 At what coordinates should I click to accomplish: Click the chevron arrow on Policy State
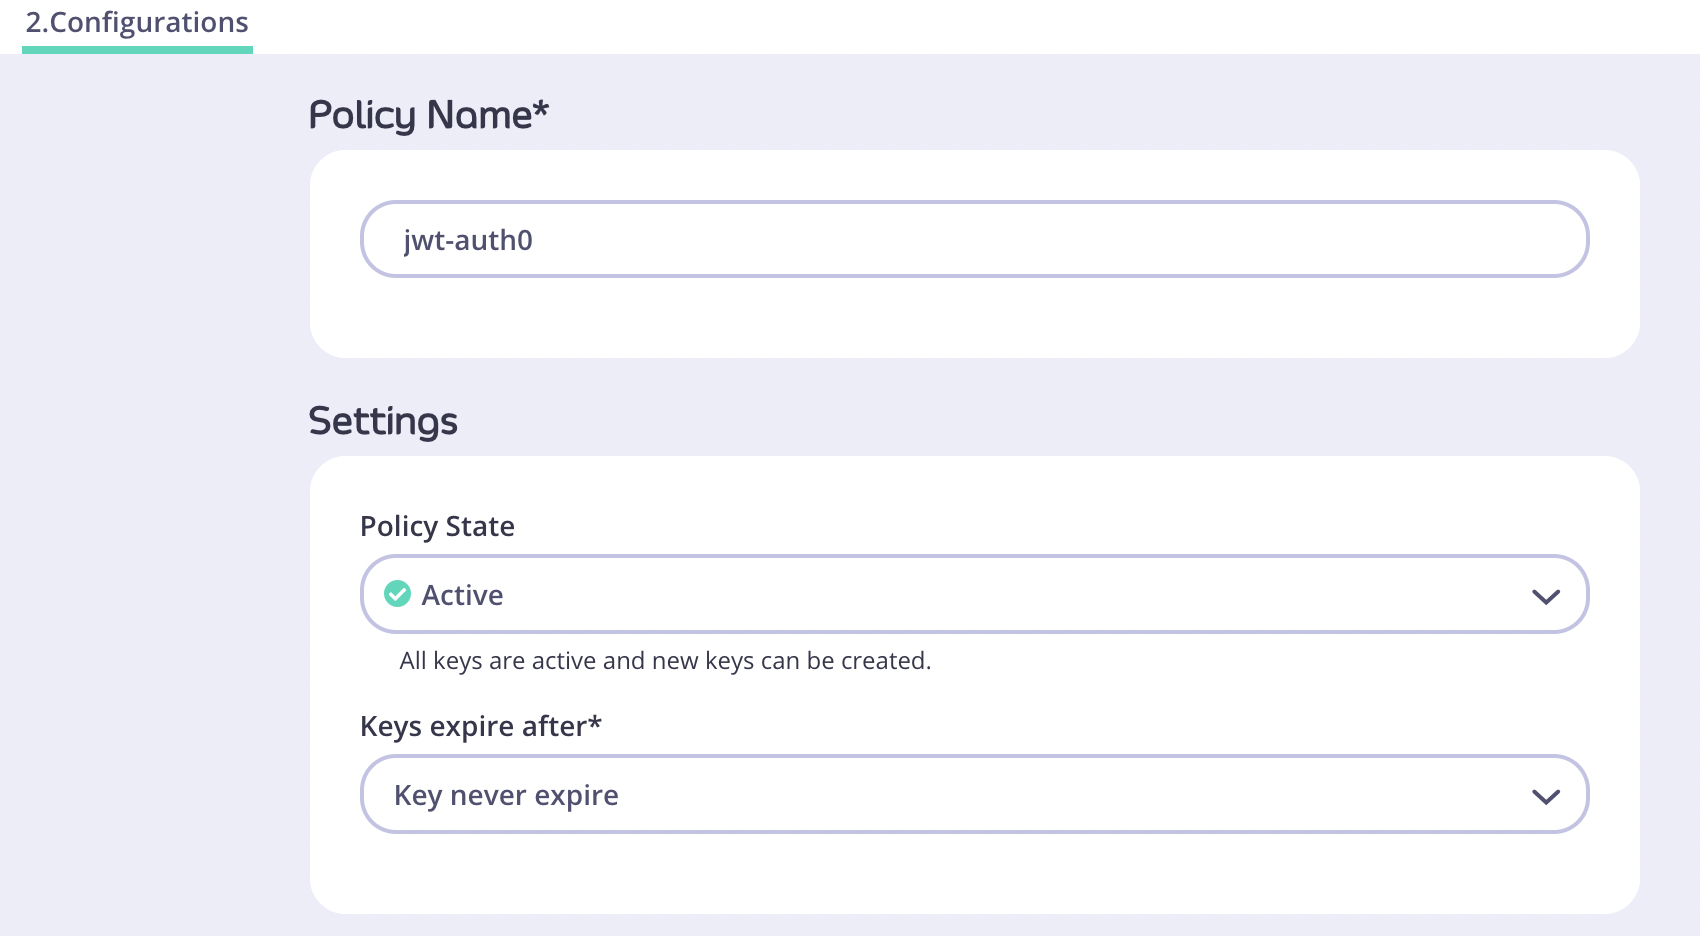(x=1546, y=597)
